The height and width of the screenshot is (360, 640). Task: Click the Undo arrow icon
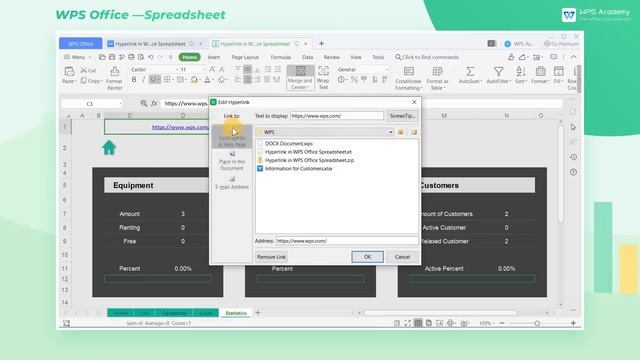pos(151,57)
